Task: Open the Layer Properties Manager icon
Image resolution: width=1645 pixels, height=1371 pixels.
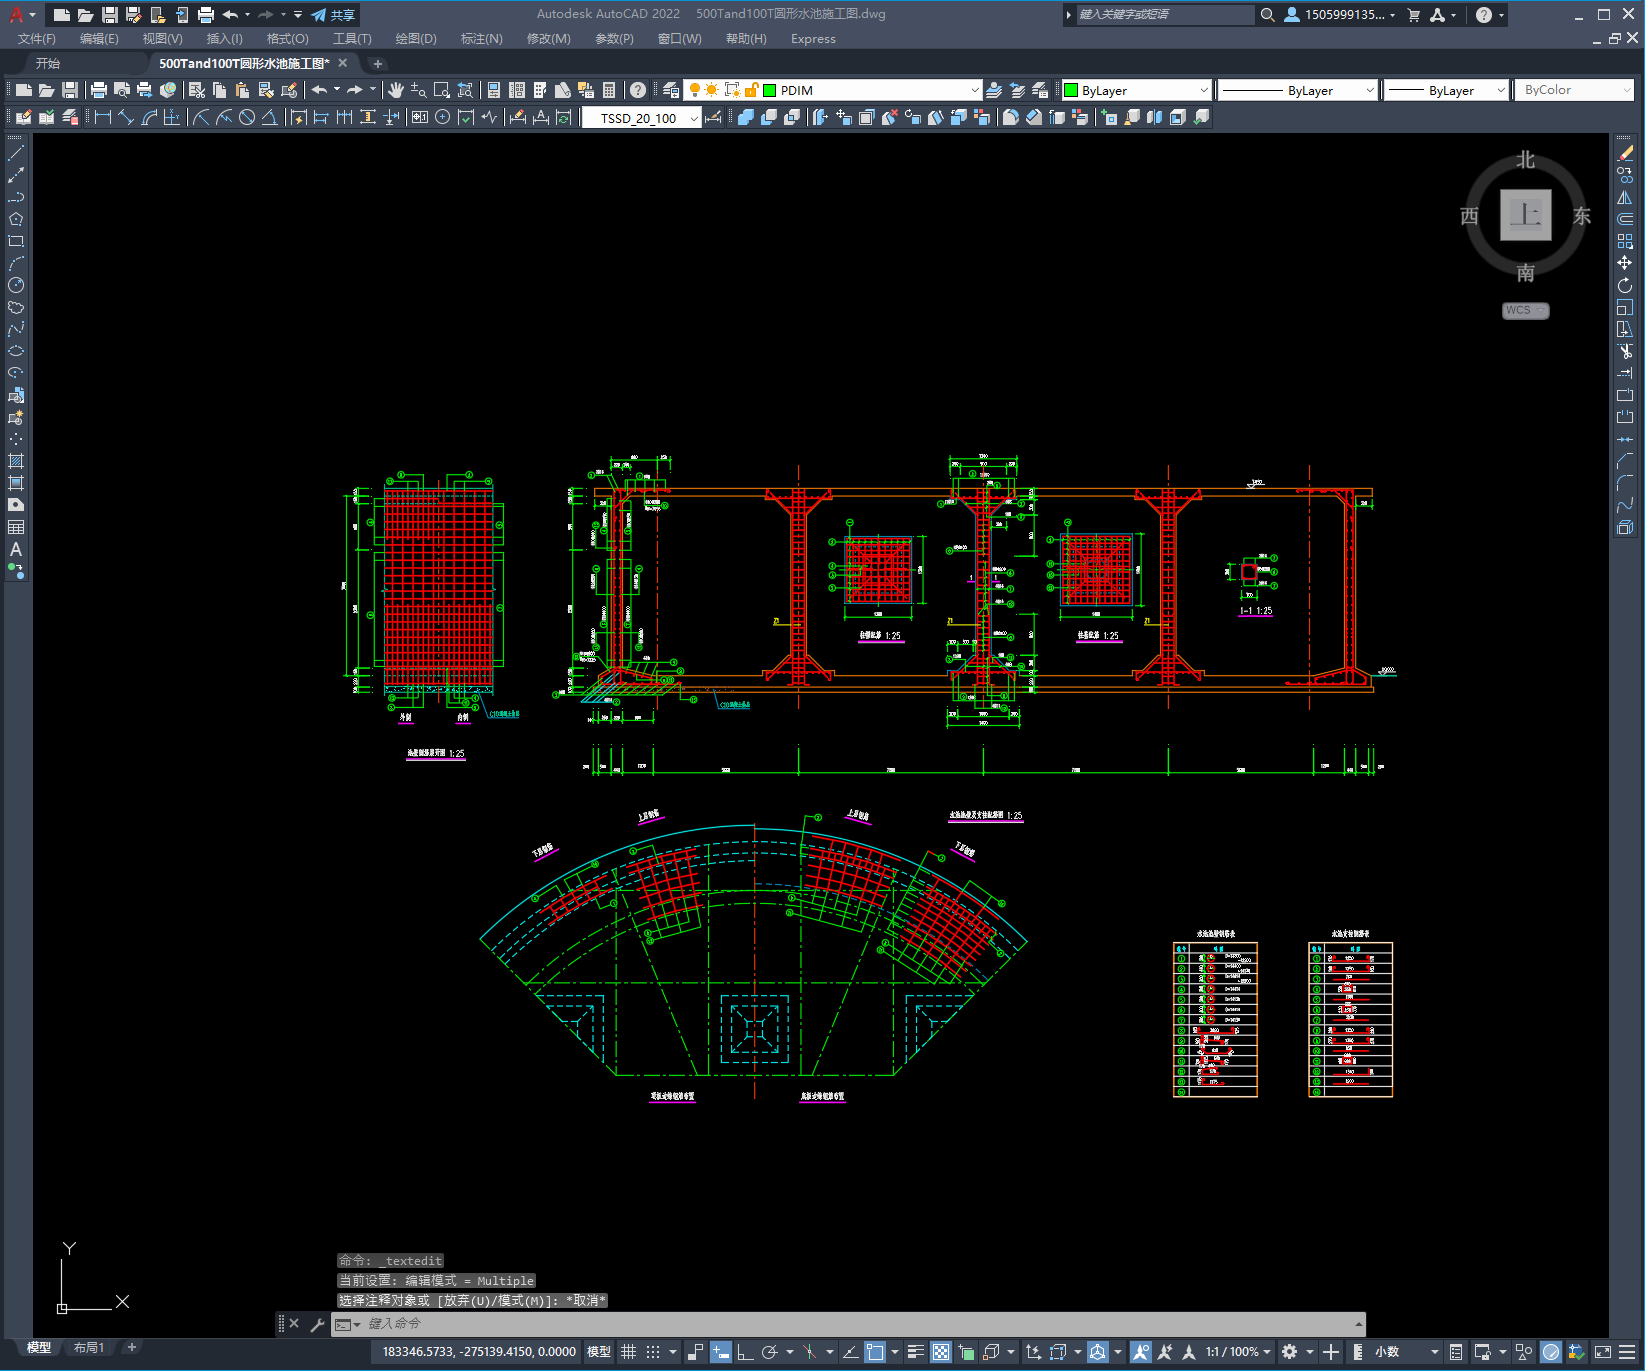Action: 671,90
